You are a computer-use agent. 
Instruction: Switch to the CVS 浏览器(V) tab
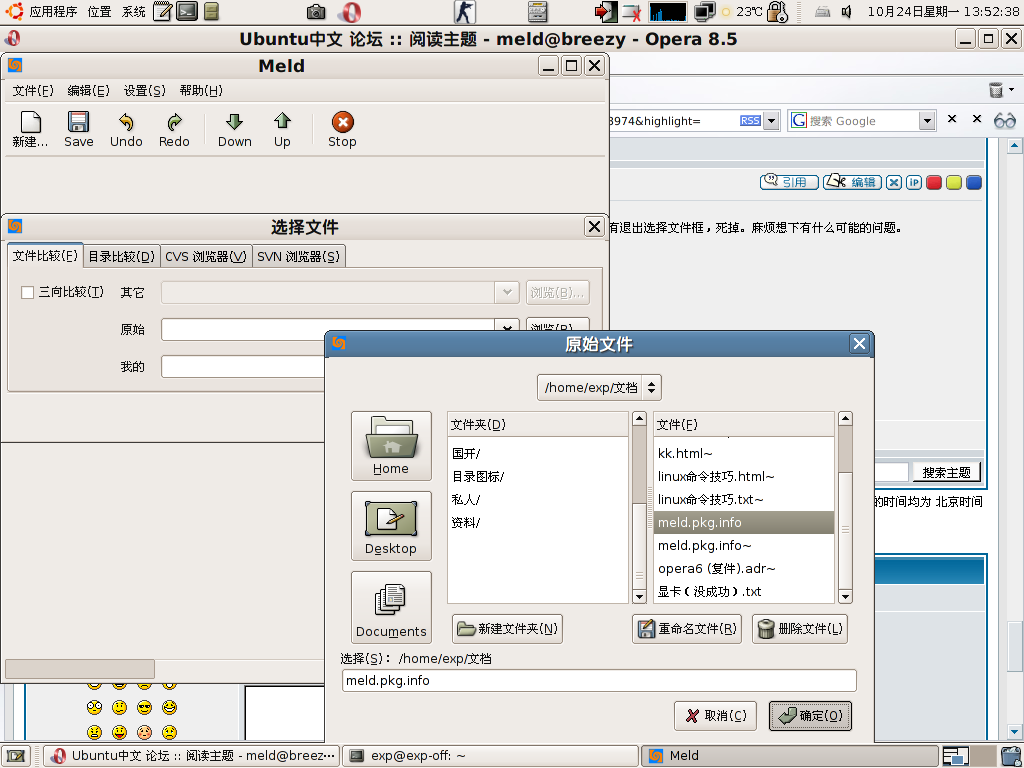[206, 257]
